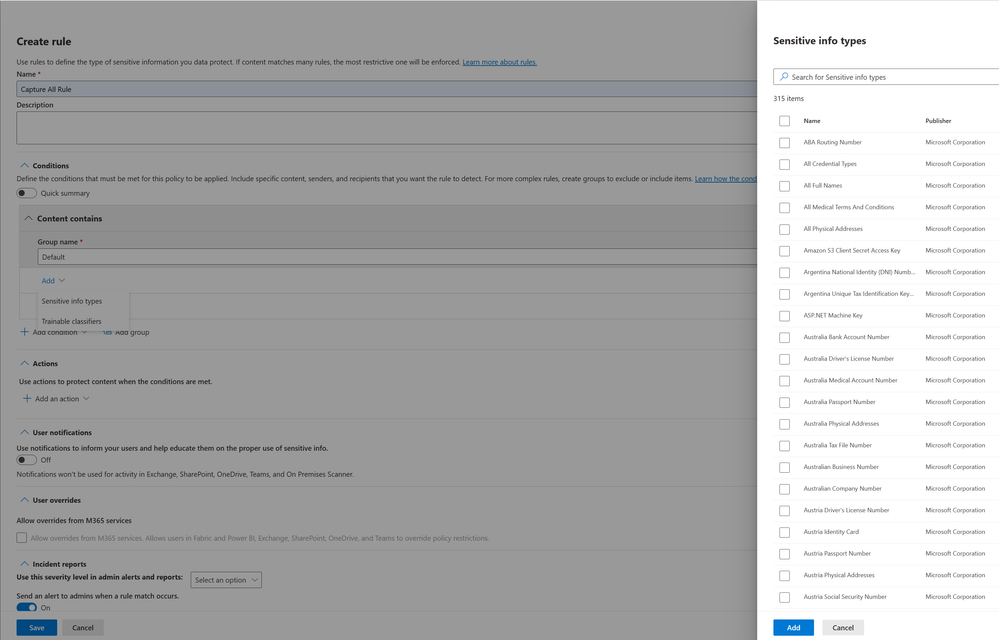Screen dimensions: 999x640
Task: Check the Australia Passport Number checkbox
Action: pos(784,402)
